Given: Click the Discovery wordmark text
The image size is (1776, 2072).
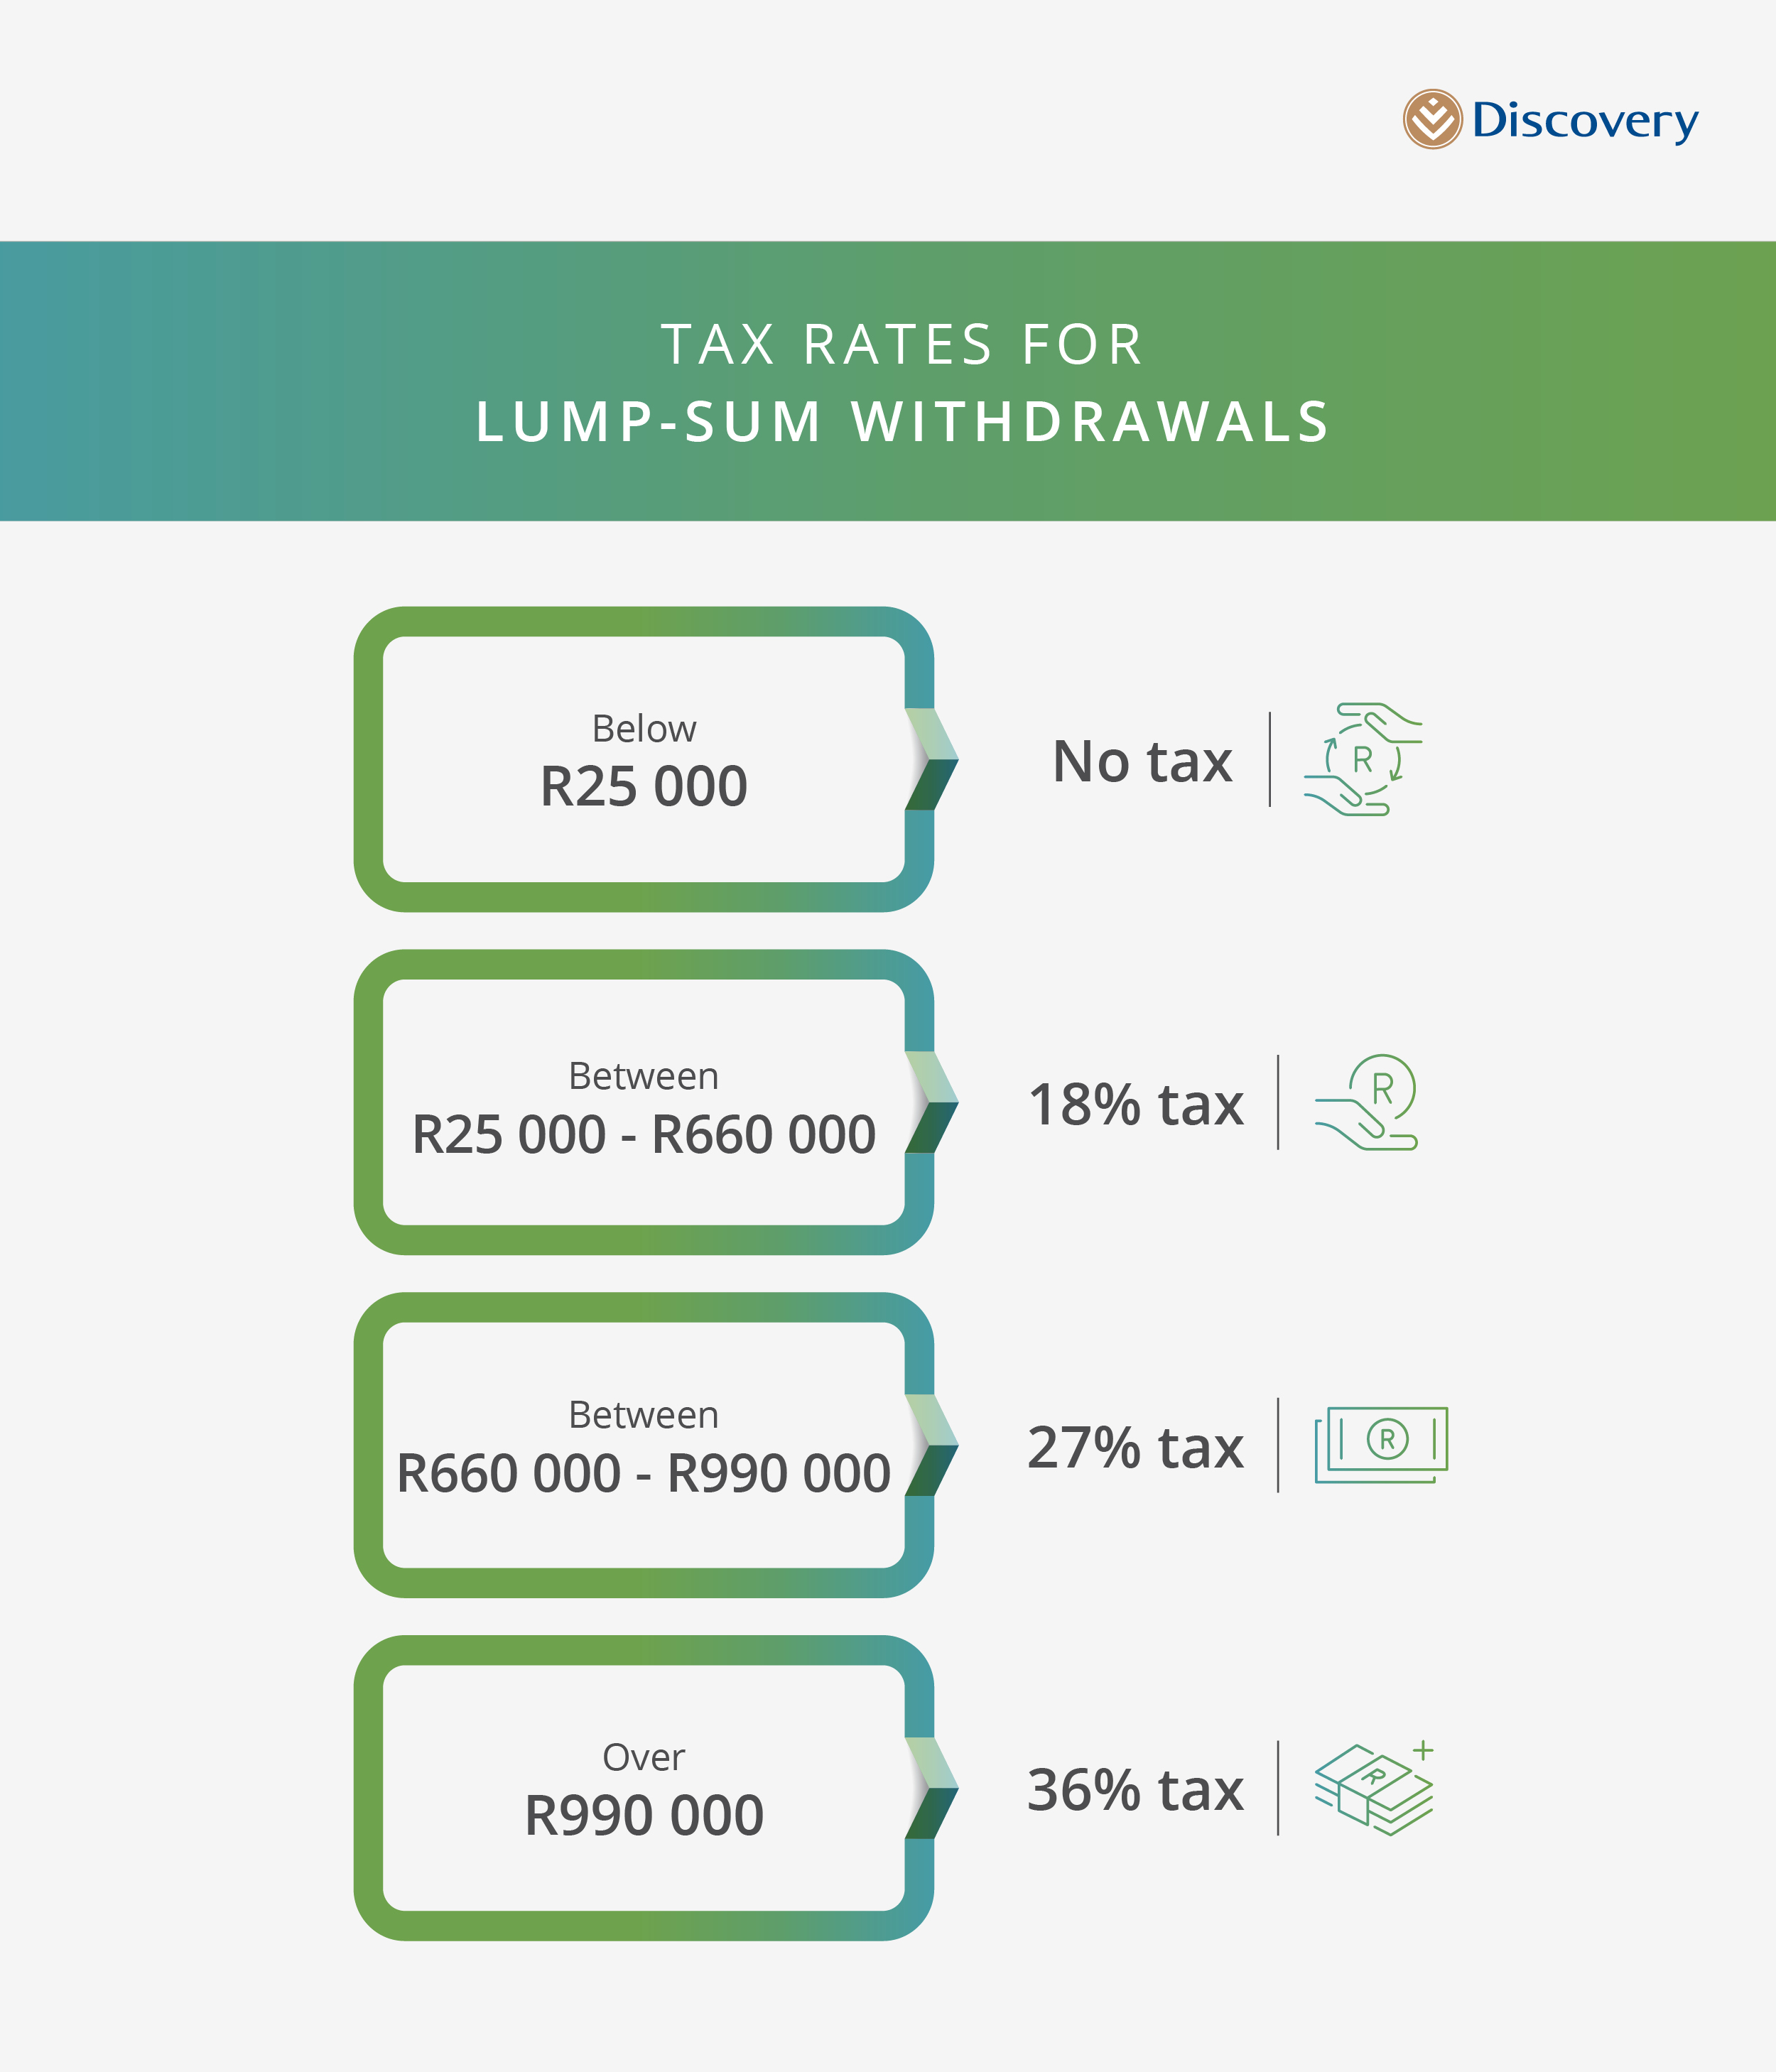Looking at the screenshot, I should tap(1585, 121).
